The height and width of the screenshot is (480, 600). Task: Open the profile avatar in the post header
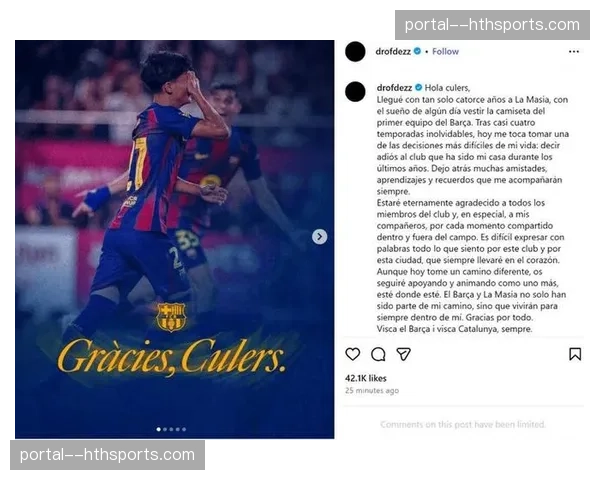(355, 51)
